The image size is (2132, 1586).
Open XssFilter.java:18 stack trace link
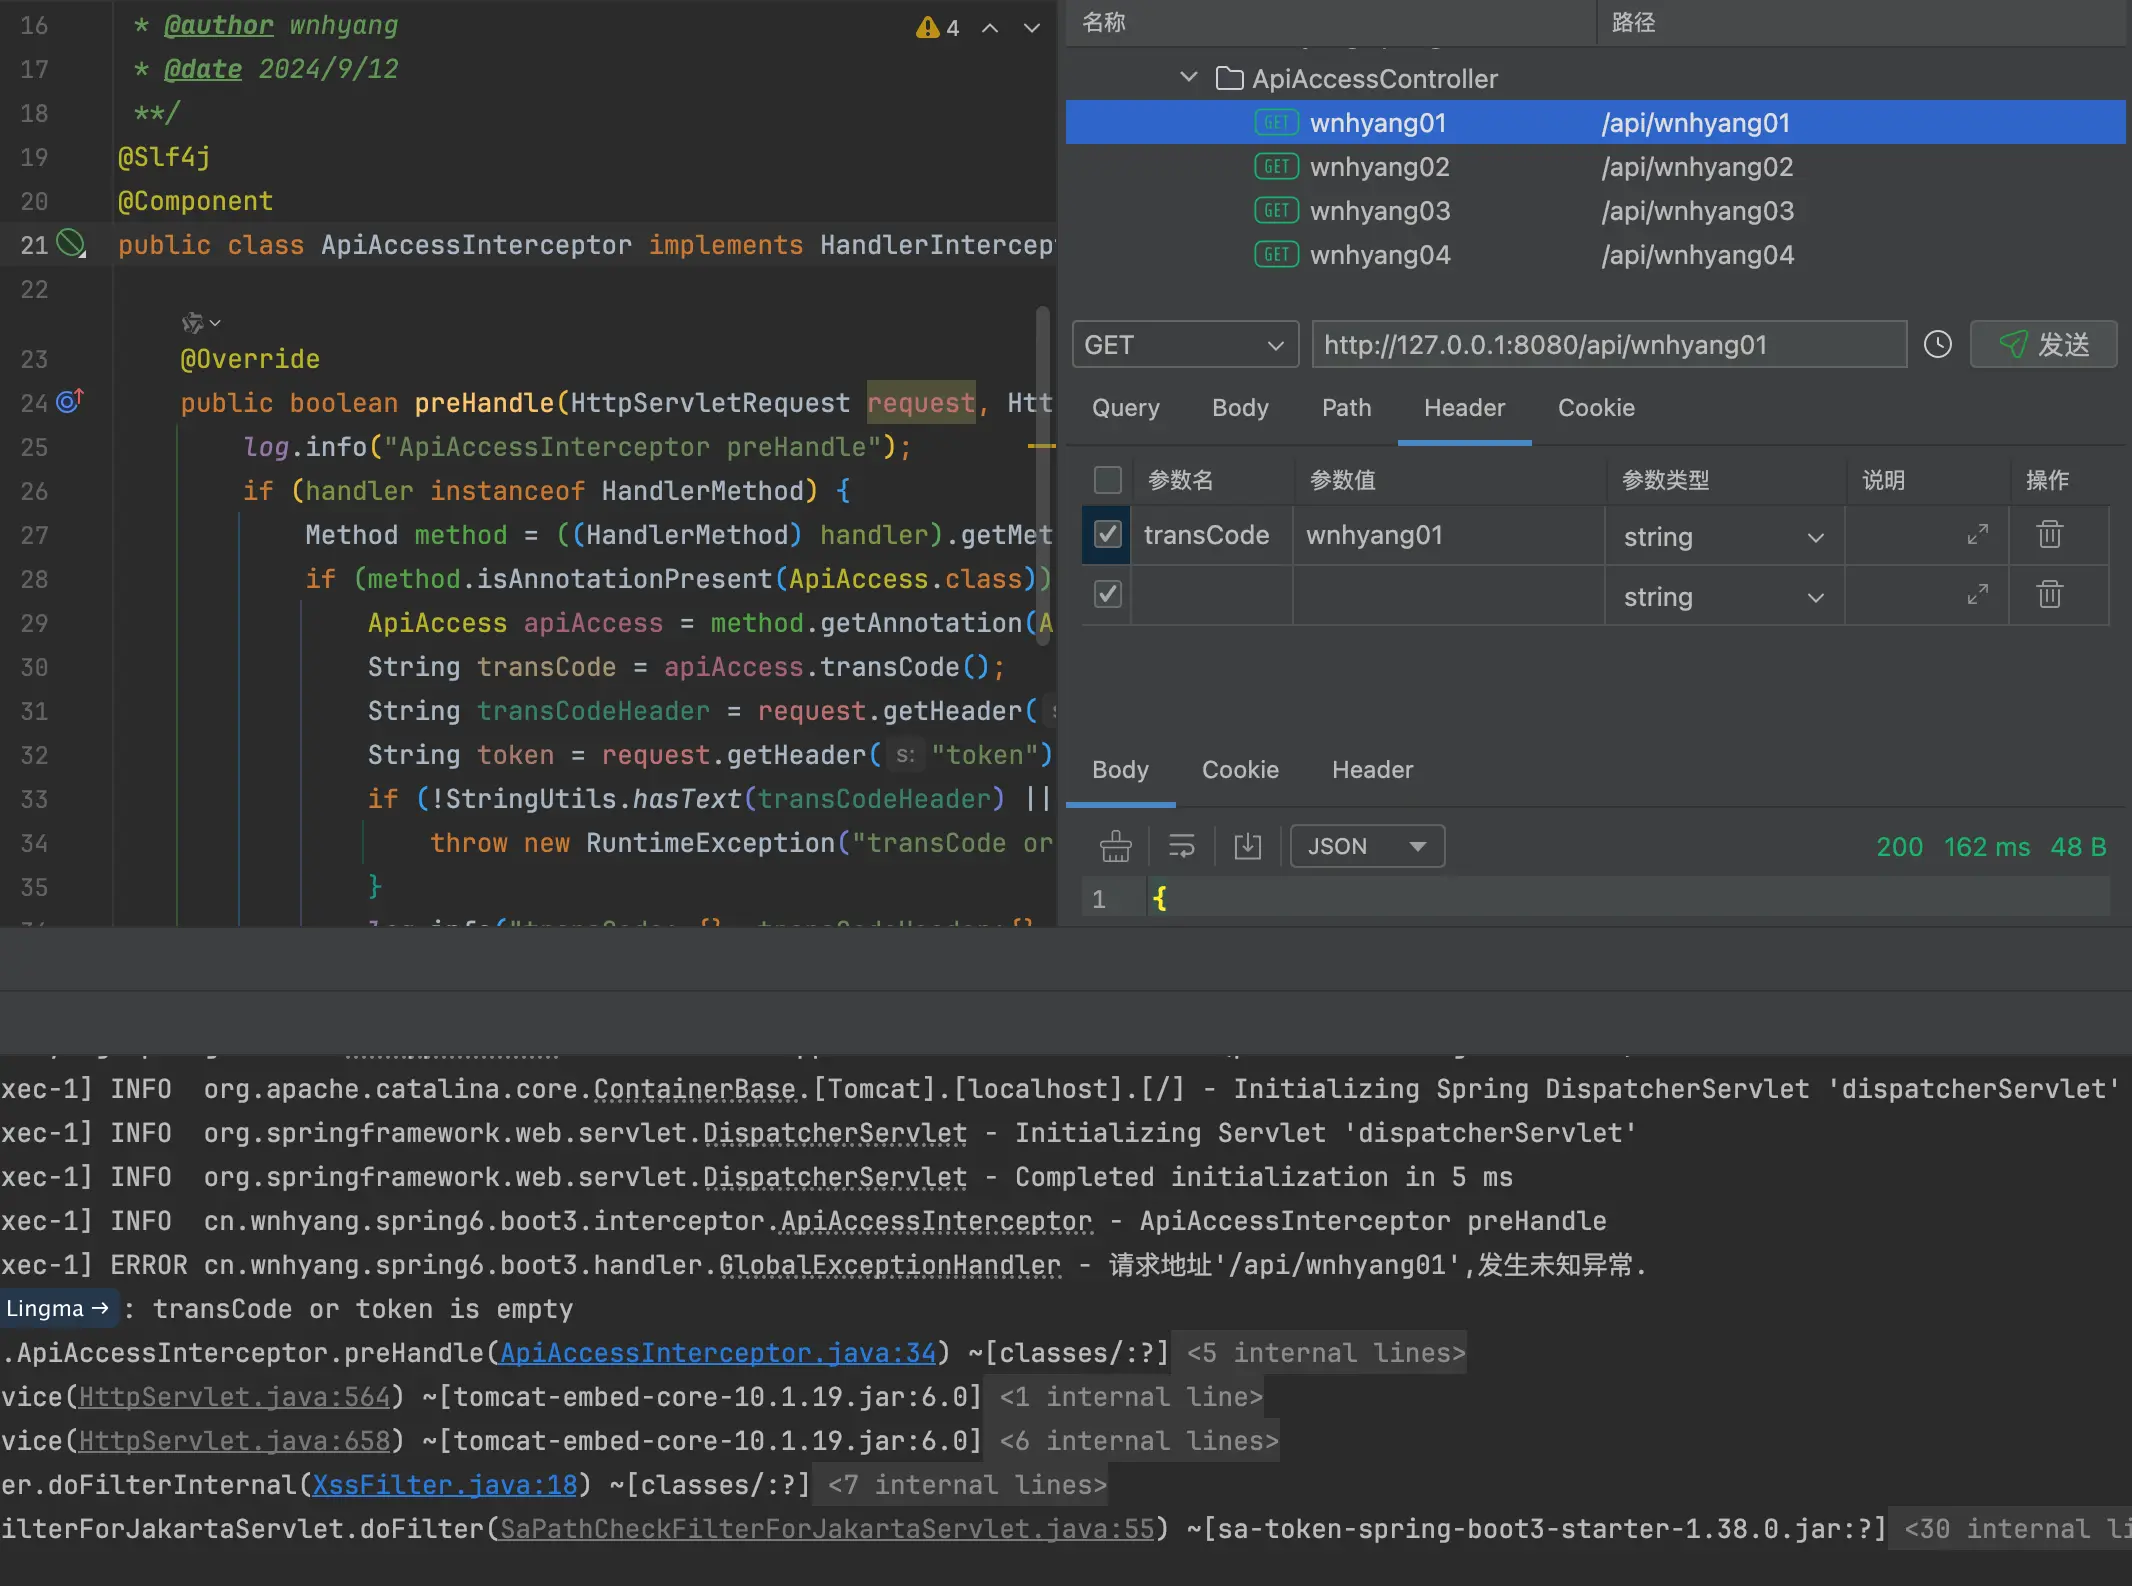tap(445, 1485)
